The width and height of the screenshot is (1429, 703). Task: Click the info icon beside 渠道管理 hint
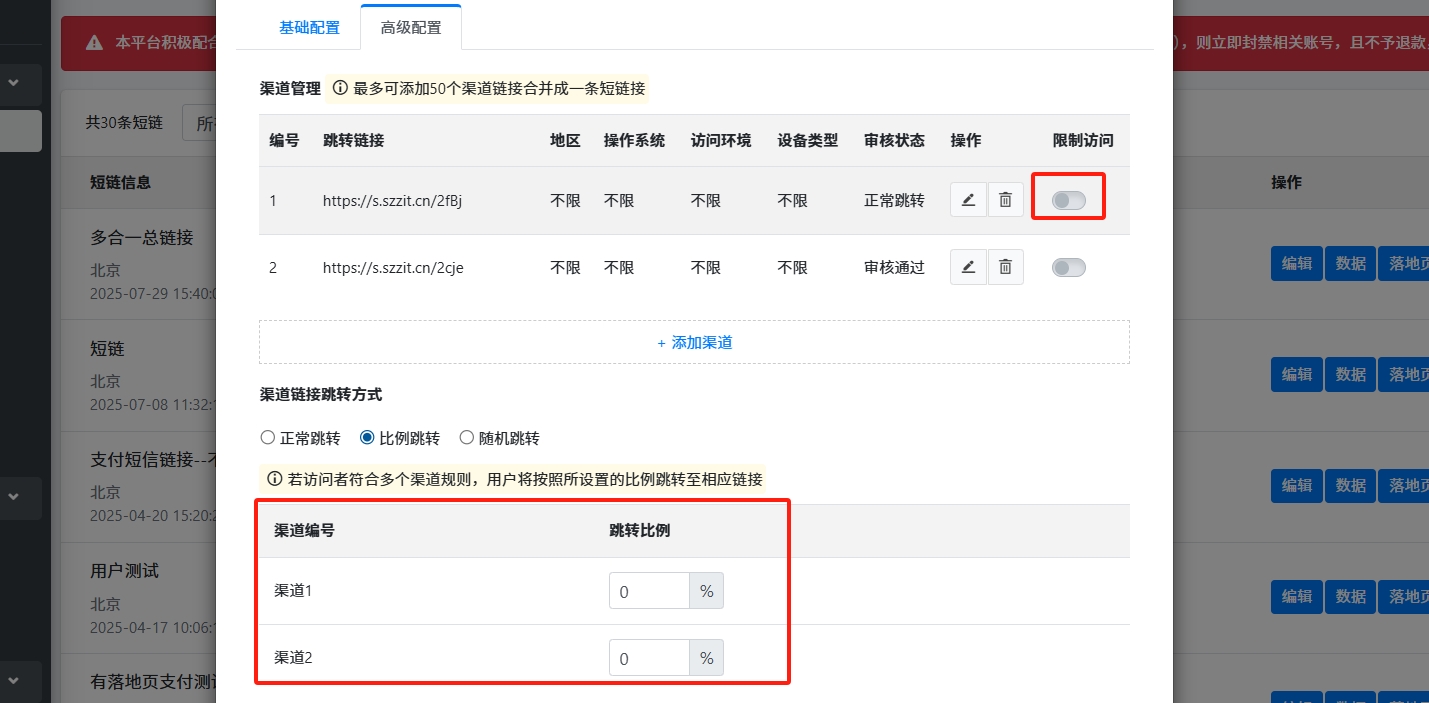(x=340, y=88)
